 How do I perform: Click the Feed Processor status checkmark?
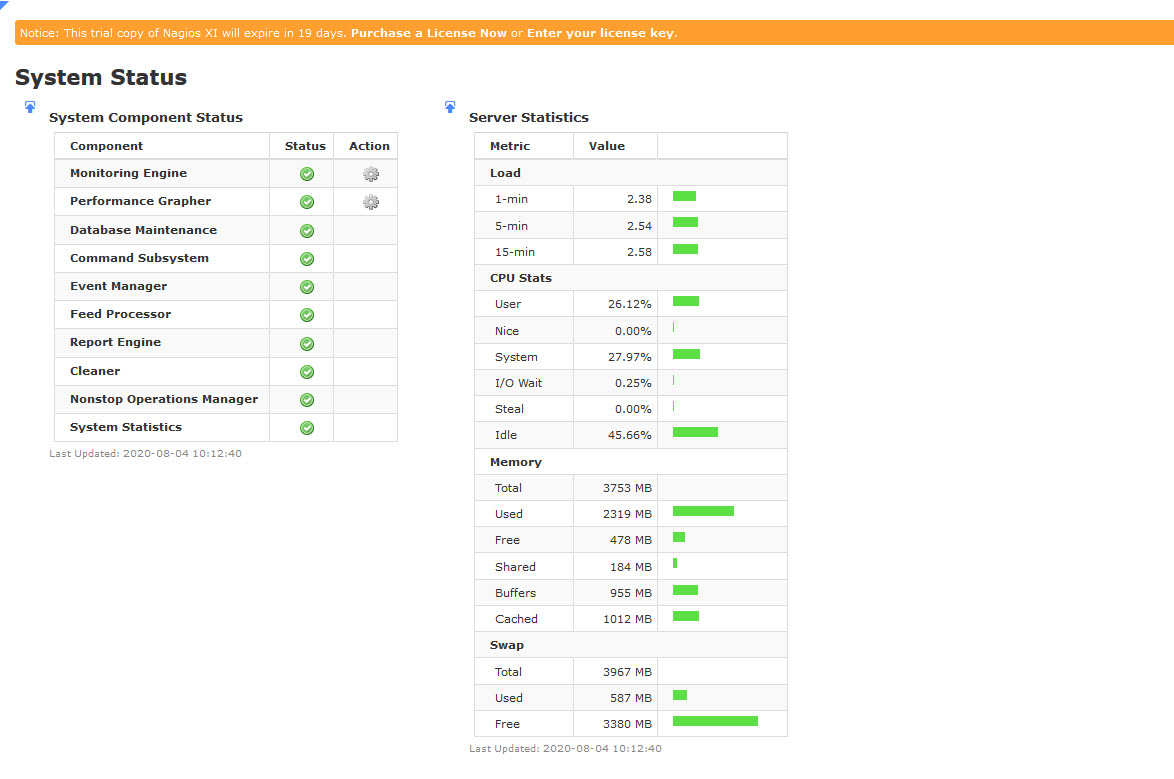(307, 315)
